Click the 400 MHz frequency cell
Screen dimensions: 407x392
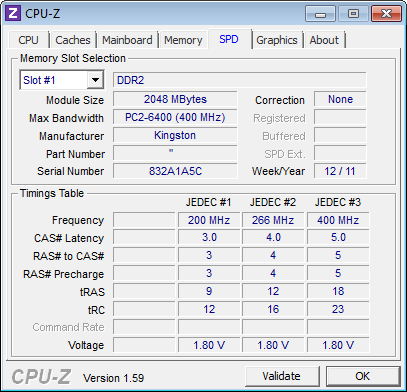point(338,220)
